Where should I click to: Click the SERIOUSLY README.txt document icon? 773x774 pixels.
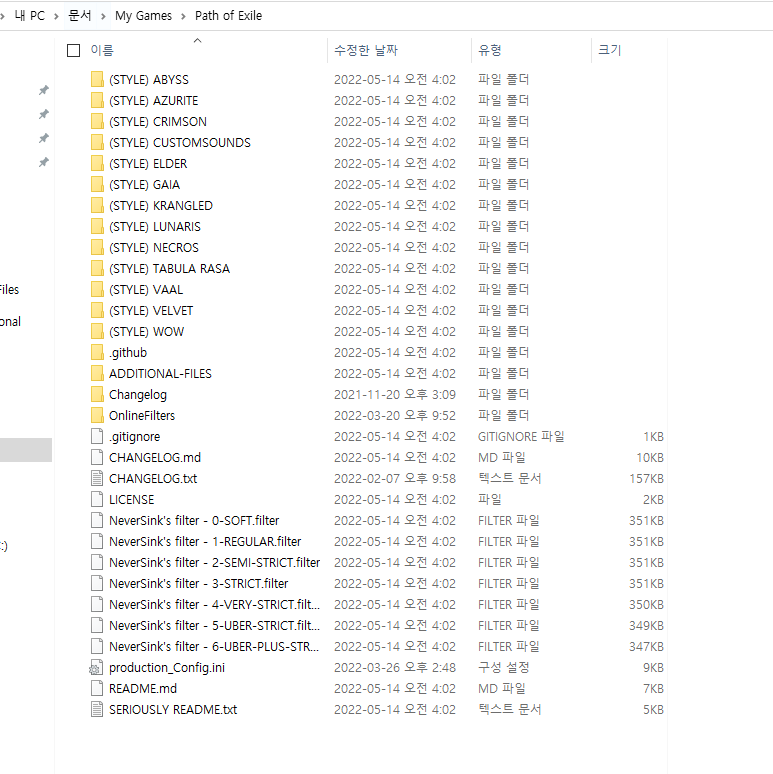(97, 709)
